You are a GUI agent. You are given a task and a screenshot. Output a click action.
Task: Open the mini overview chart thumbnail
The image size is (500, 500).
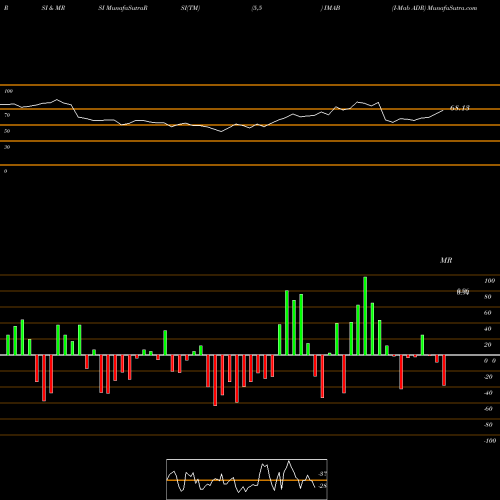247,479
